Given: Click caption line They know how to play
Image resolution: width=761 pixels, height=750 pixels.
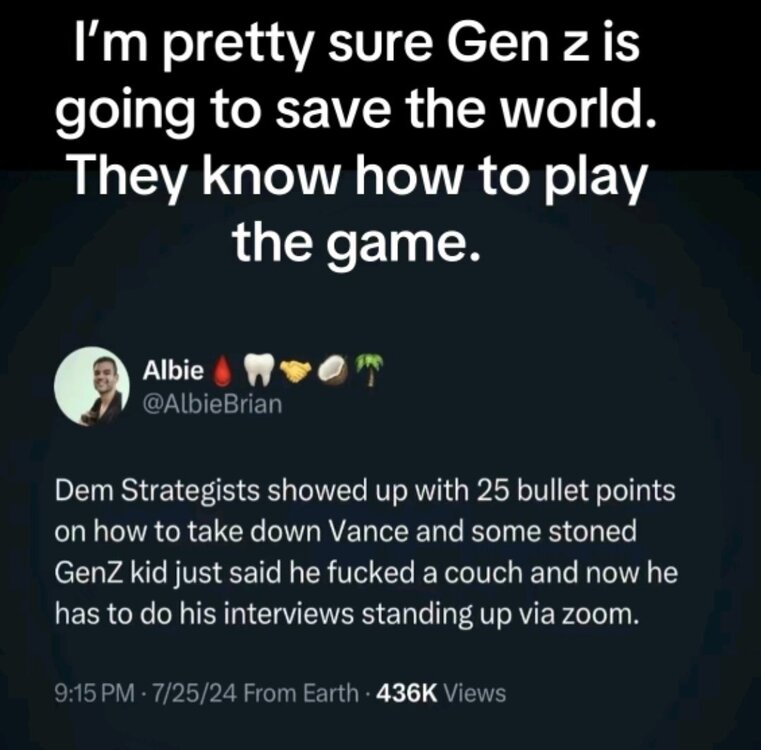Looking at the screenshot, I should click(359, 177).
